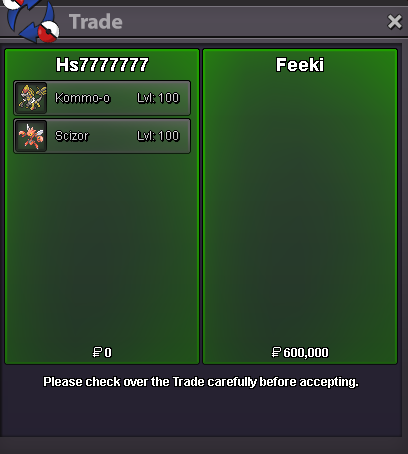
Task: Click the Feeki player name header
Action: [x=300, y=65]
